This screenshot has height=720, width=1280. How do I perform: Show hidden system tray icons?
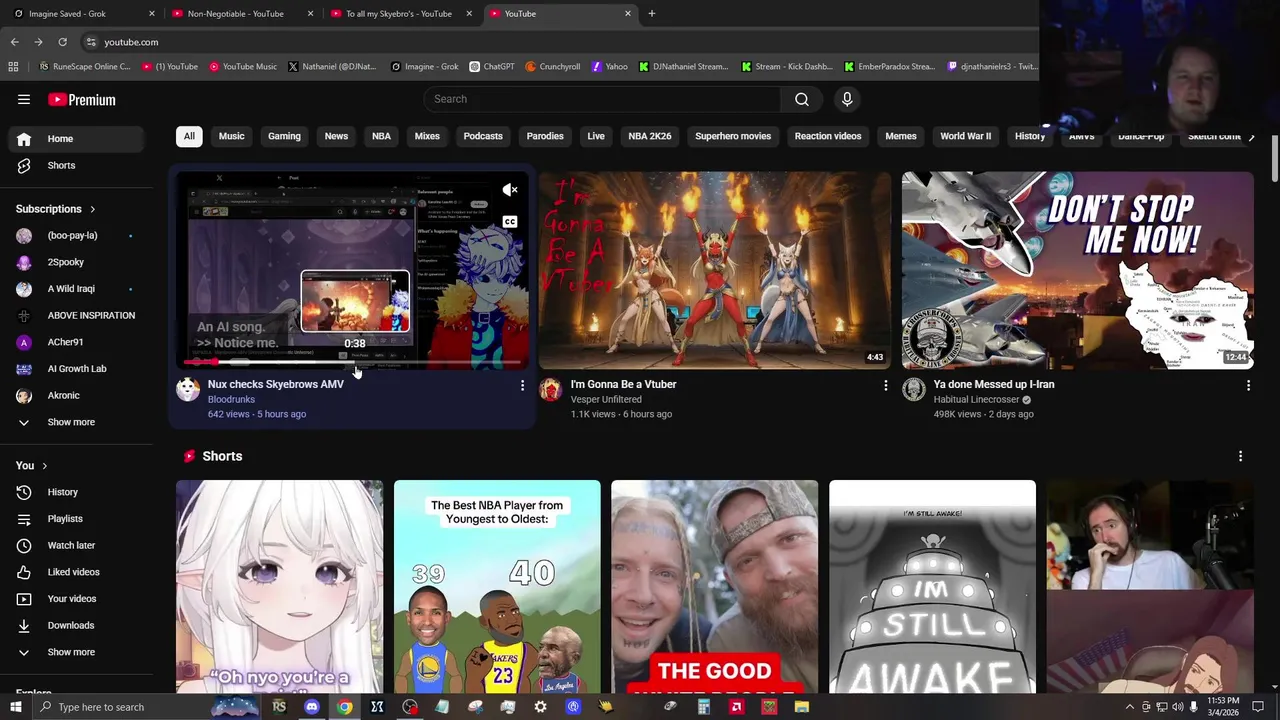tap(1130, 707)
